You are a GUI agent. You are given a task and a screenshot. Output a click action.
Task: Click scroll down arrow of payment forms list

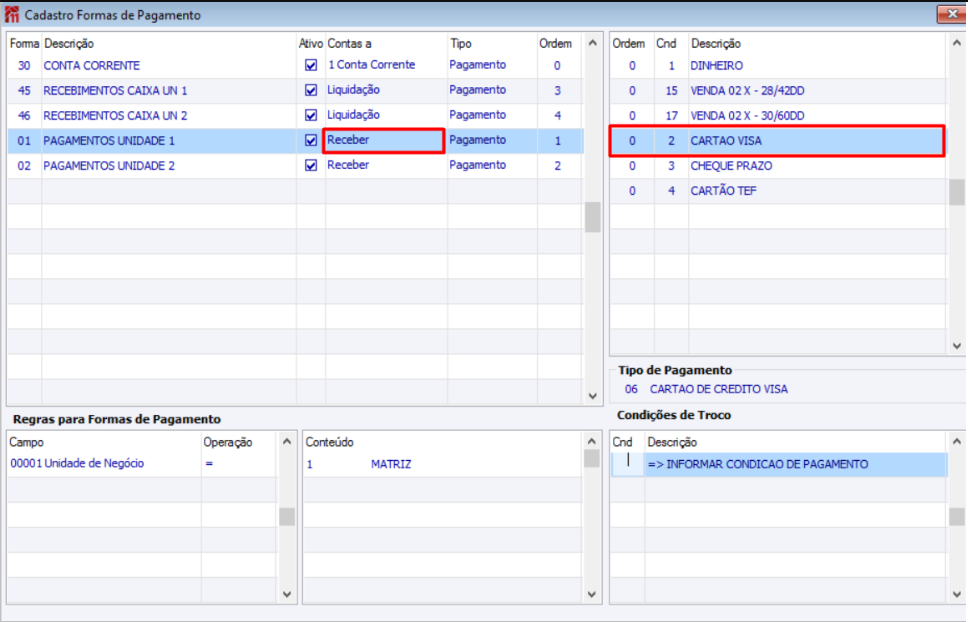[x=593, y=396]
